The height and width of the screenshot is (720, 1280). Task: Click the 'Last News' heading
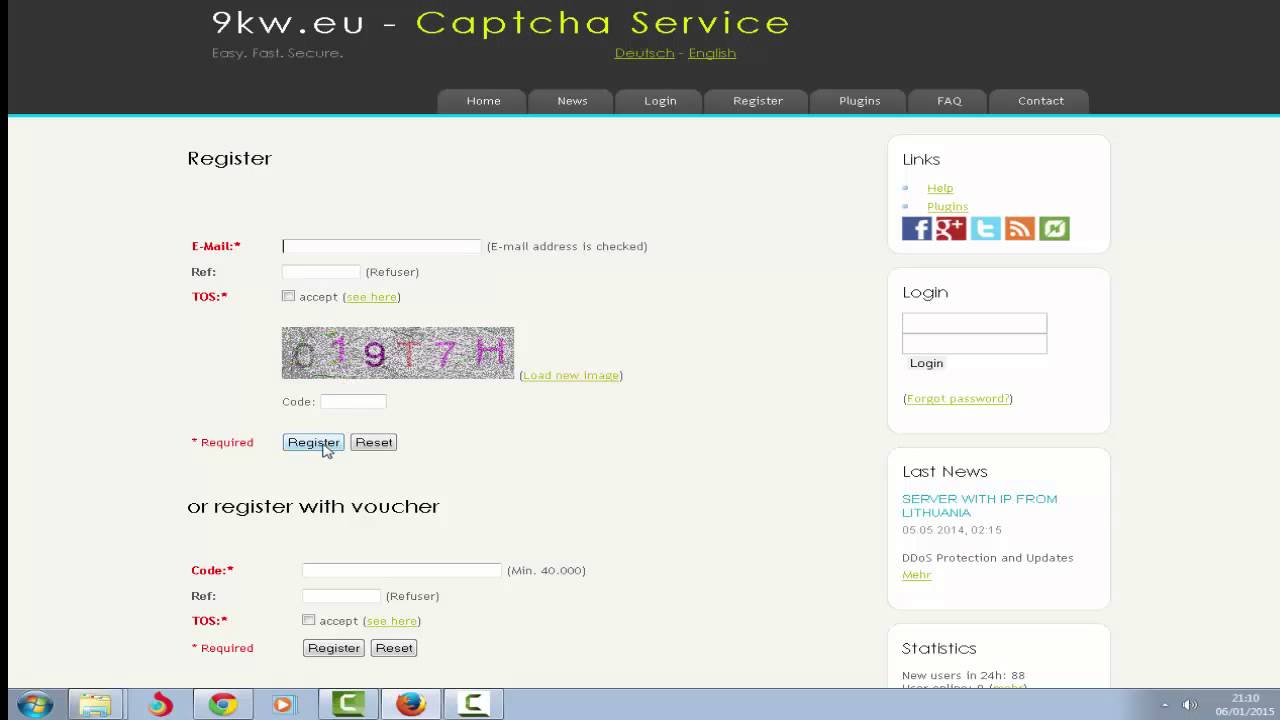coord(945,472)
